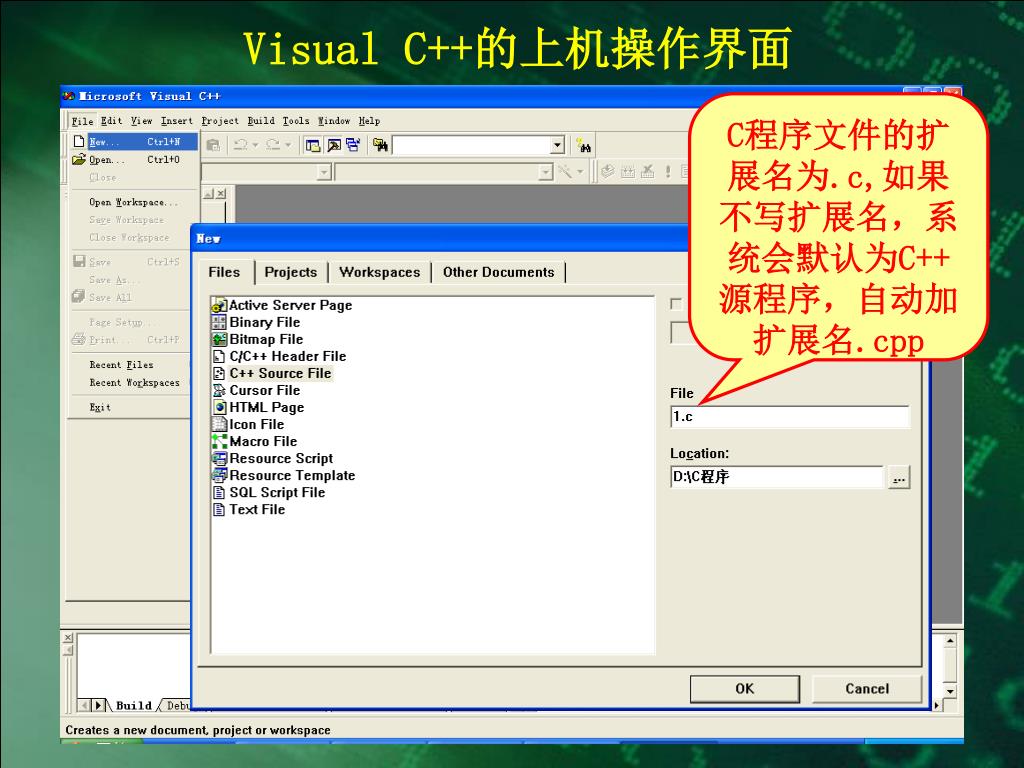Viewport: 1024px width, 768px height.
Task: Select the Files tab
Action: pos(224,272)
